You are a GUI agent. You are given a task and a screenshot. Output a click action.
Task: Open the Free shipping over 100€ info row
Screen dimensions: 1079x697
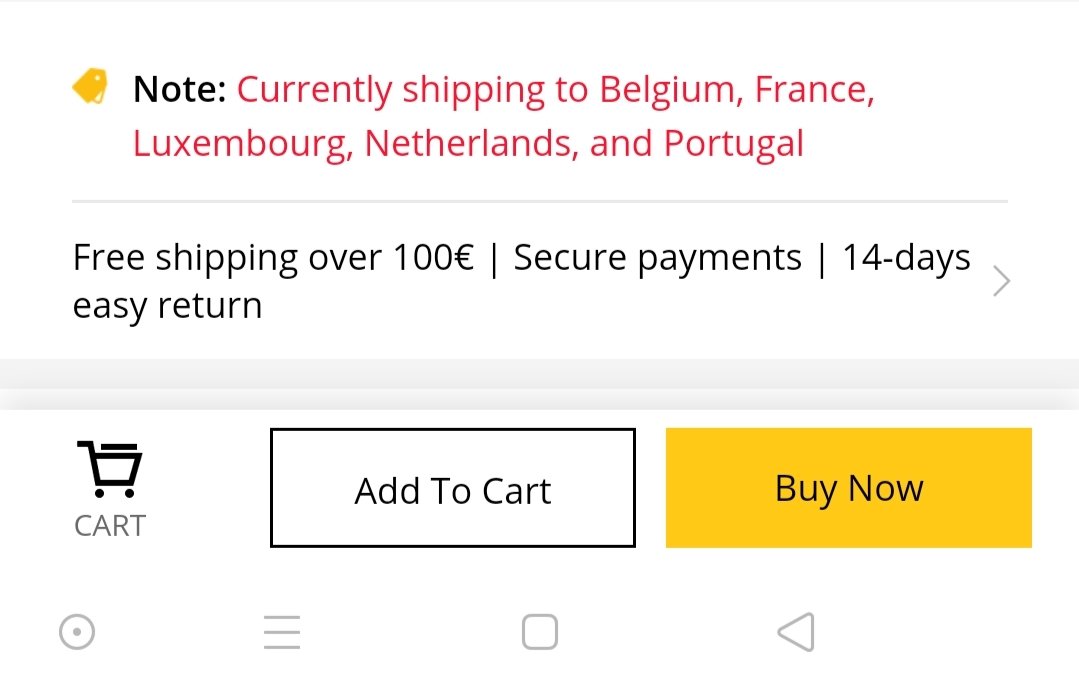(542, 281)
